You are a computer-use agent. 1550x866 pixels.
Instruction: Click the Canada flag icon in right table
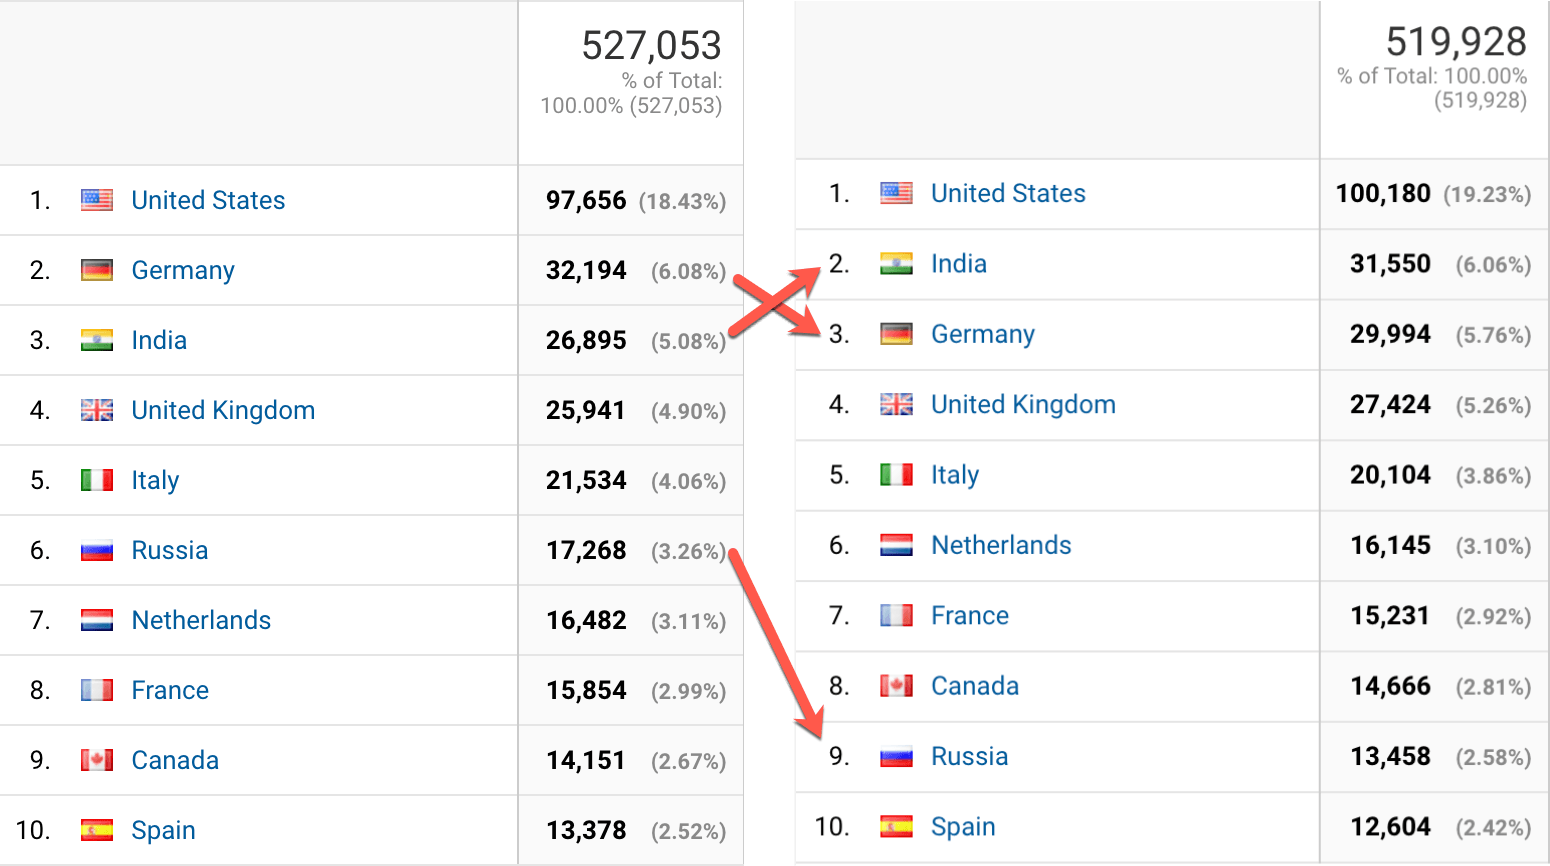point(896,686)
